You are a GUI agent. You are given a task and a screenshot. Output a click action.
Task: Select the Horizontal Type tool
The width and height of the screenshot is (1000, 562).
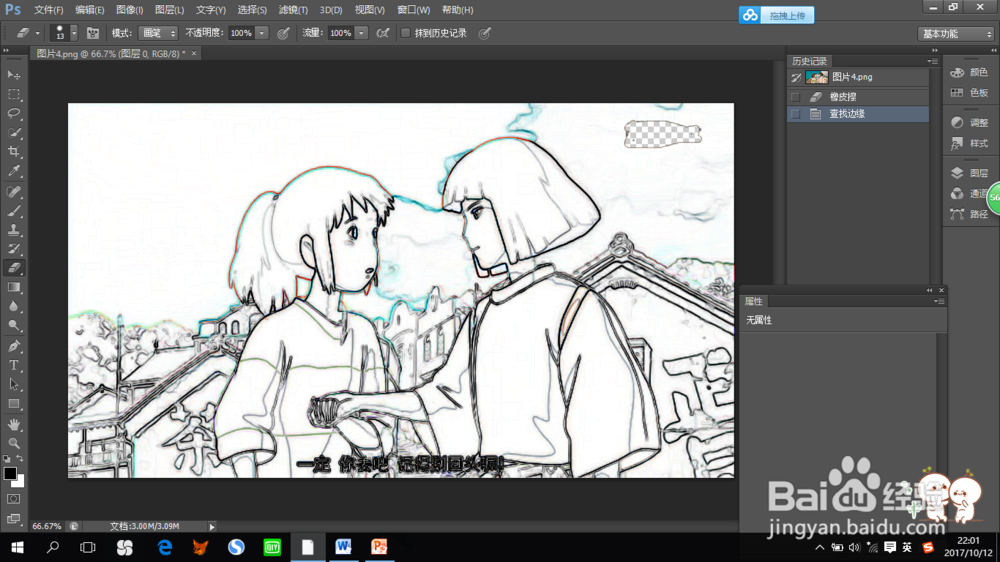[x=13, y=366]
